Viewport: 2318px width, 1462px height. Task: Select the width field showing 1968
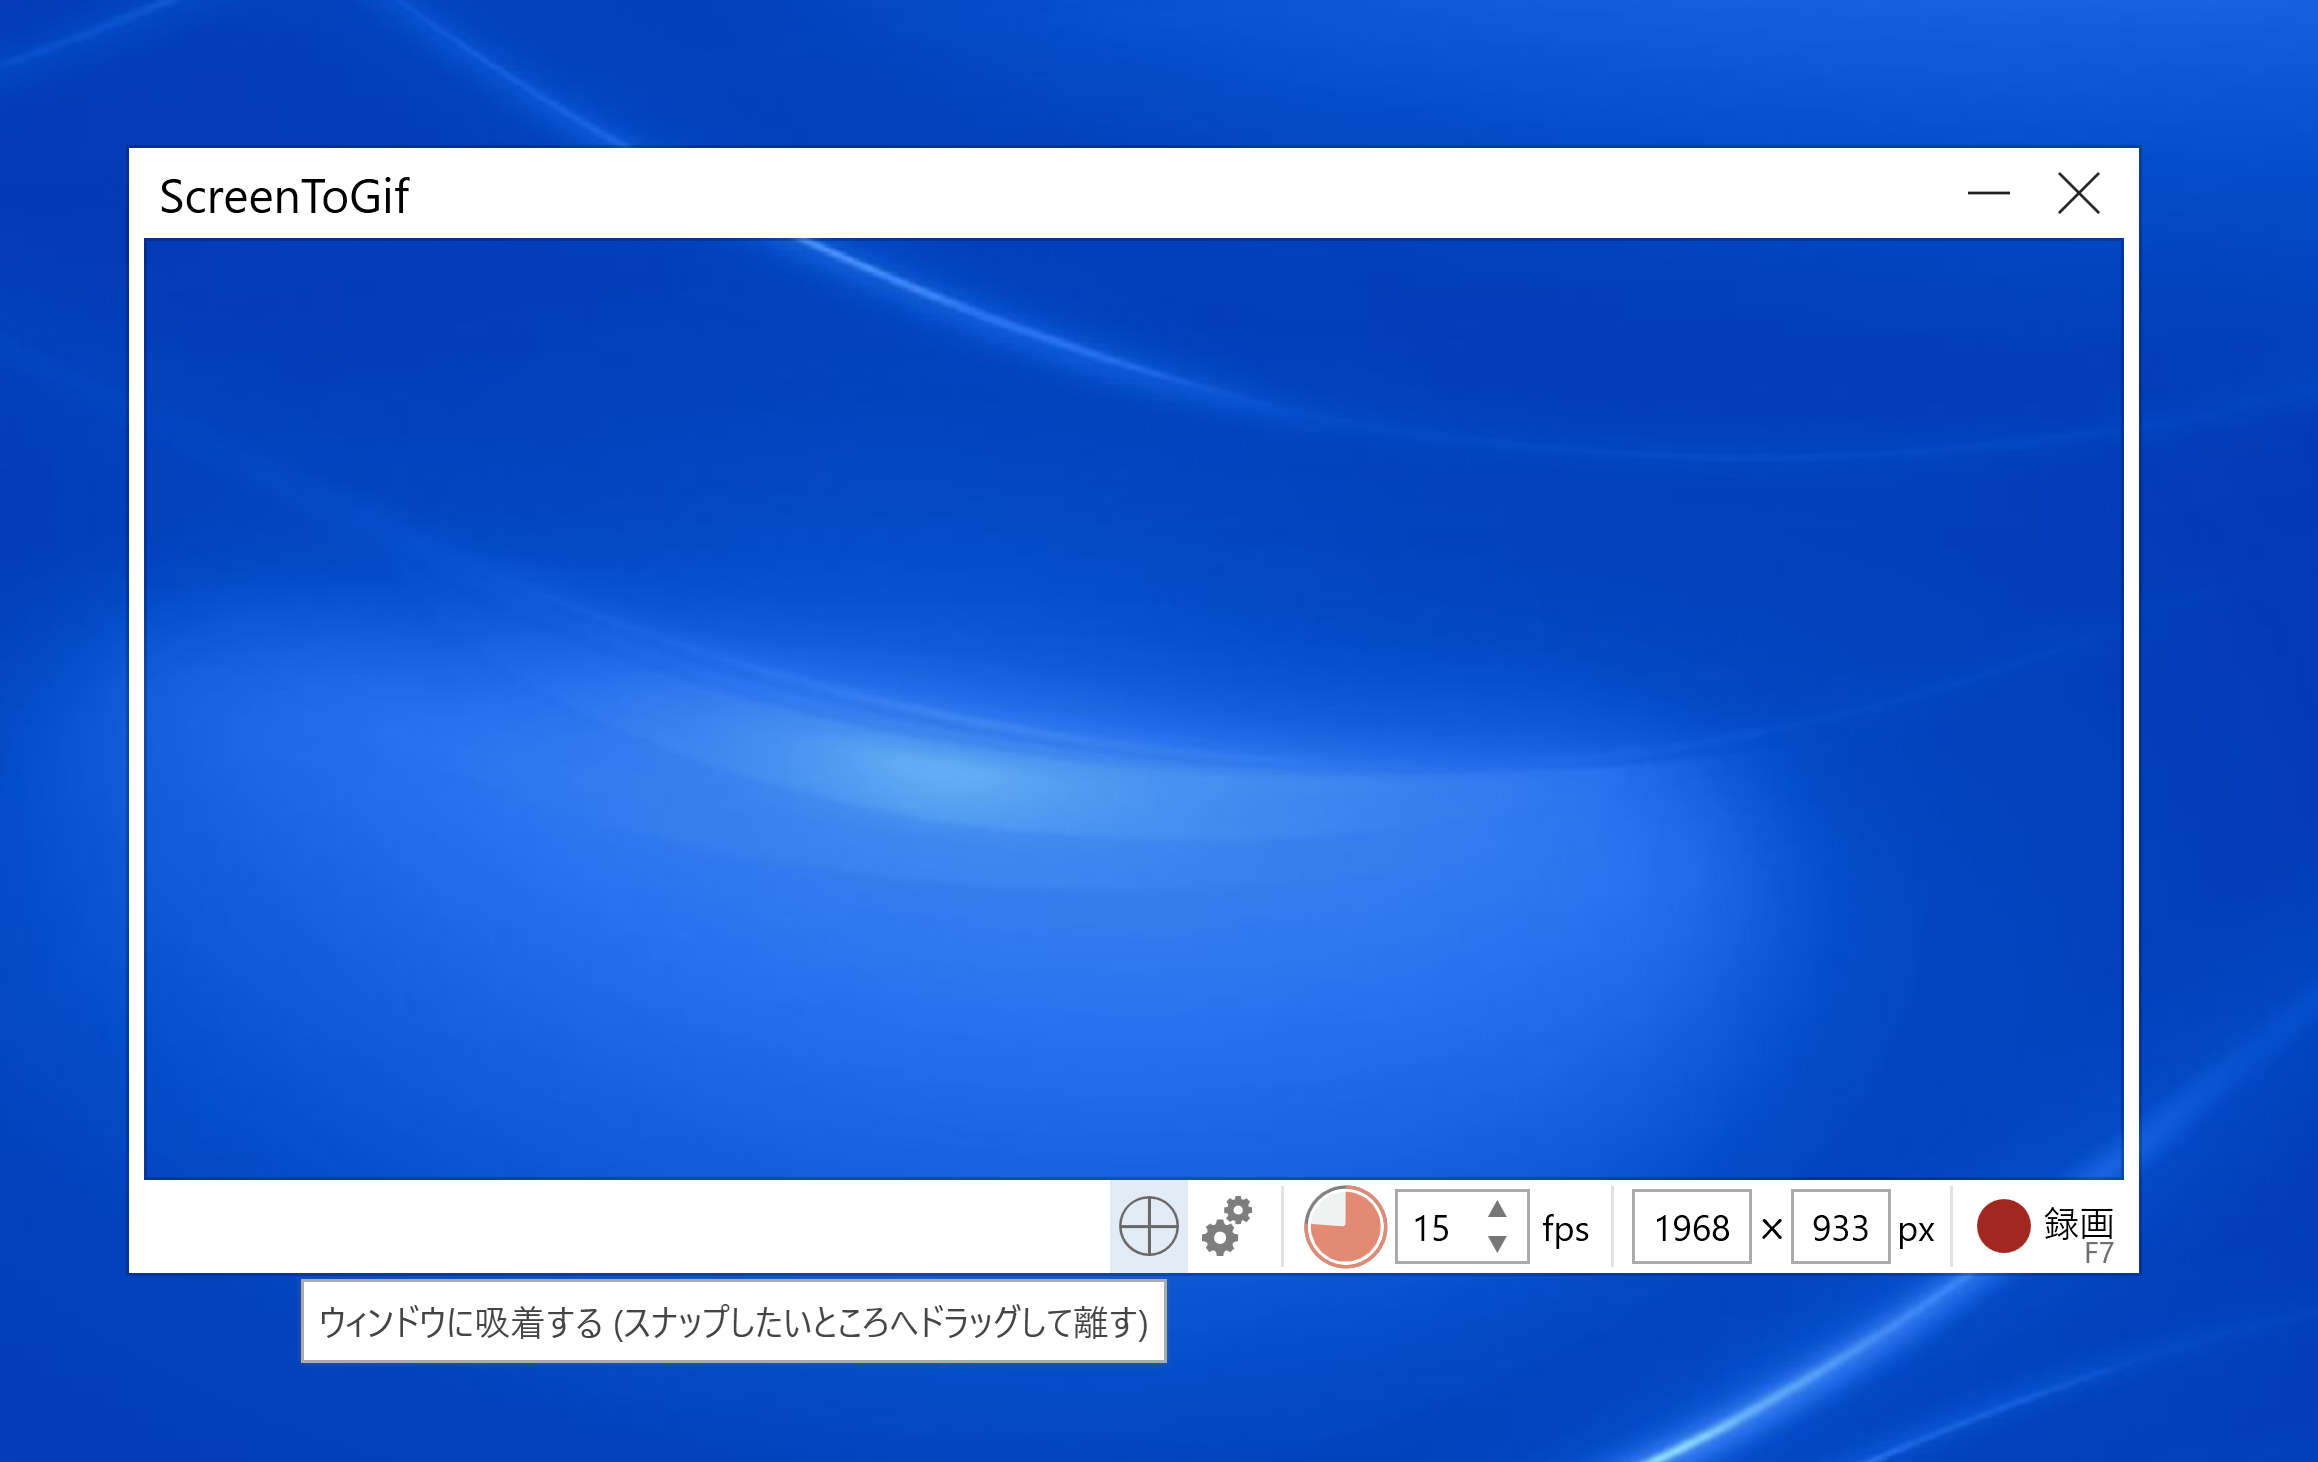pos(1690,1229)
